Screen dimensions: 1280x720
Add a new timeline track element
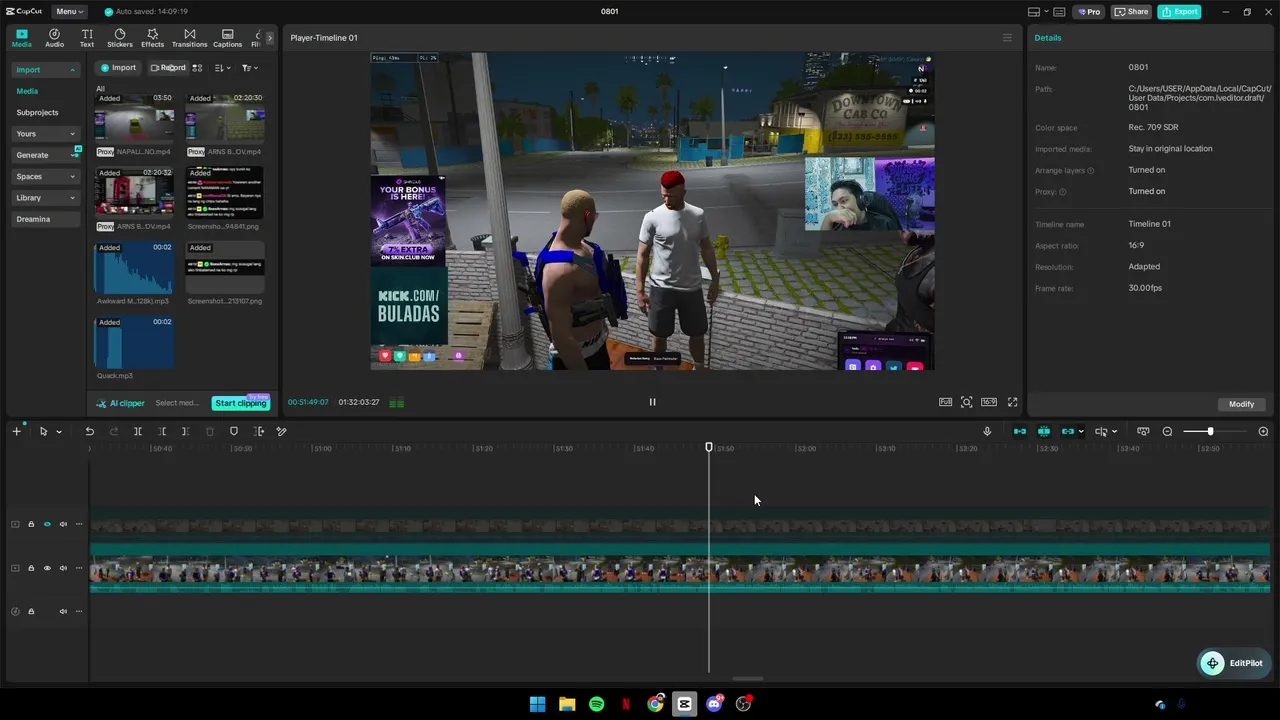(x=16, y=431)
